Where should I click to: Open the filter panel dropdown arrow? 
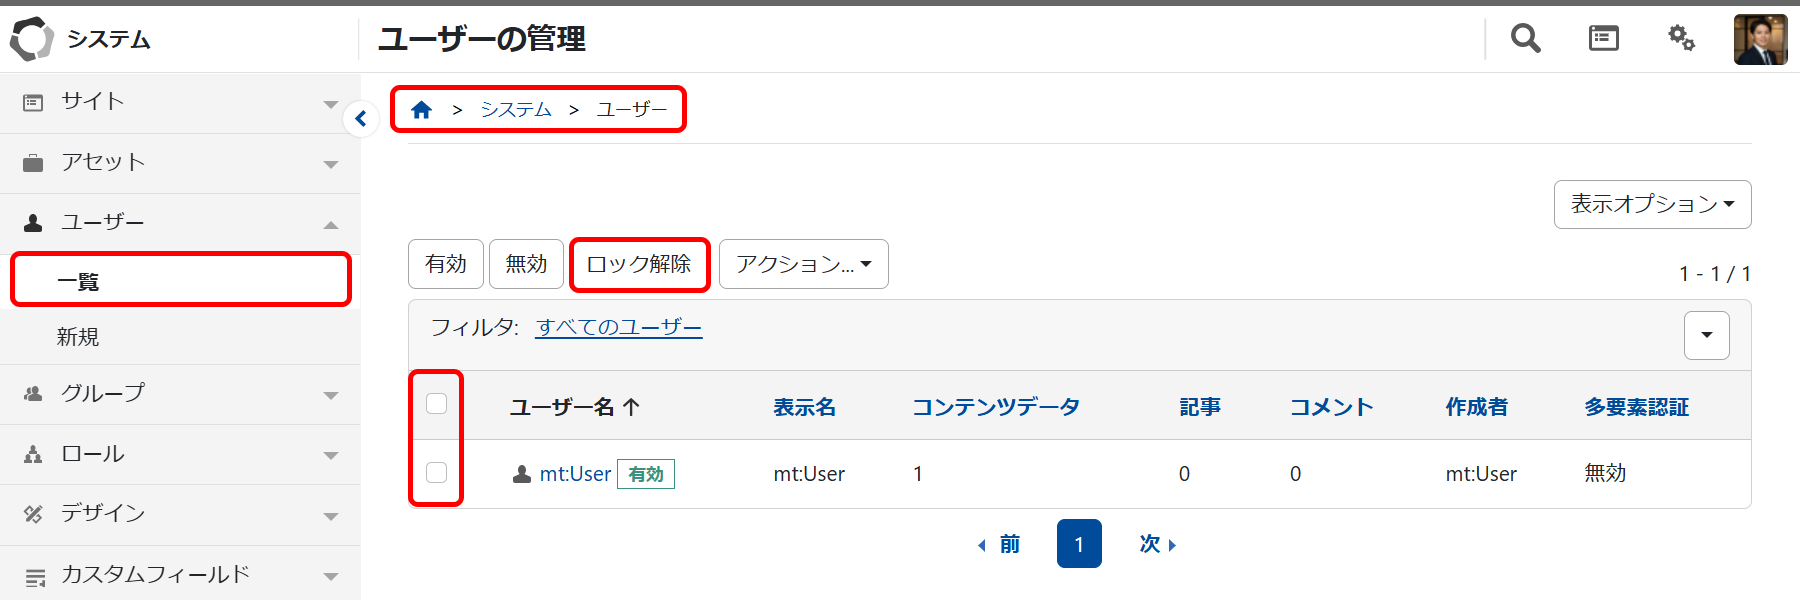pos(1706,335)
